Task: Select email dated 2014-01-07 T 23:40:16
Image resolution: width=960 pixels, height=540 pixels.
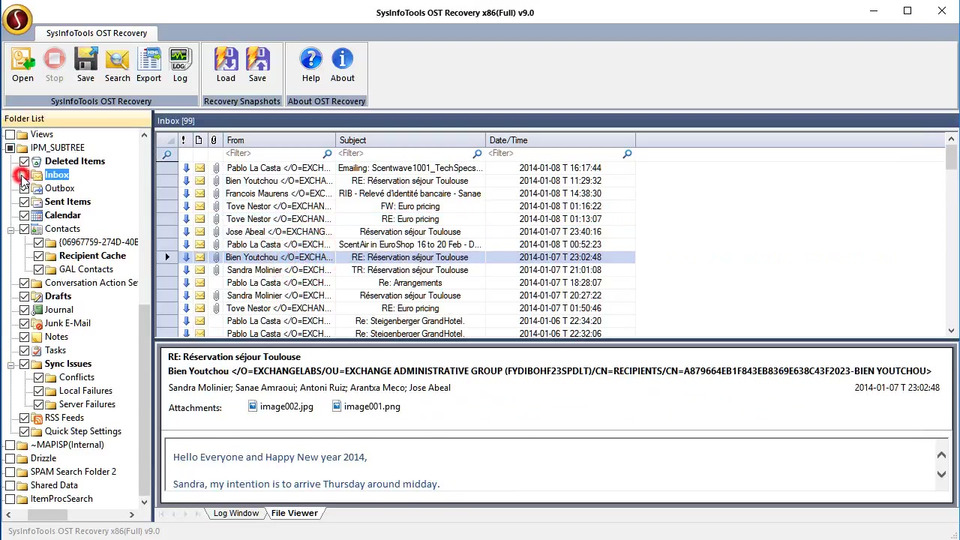Action: (x=396, y=232)
